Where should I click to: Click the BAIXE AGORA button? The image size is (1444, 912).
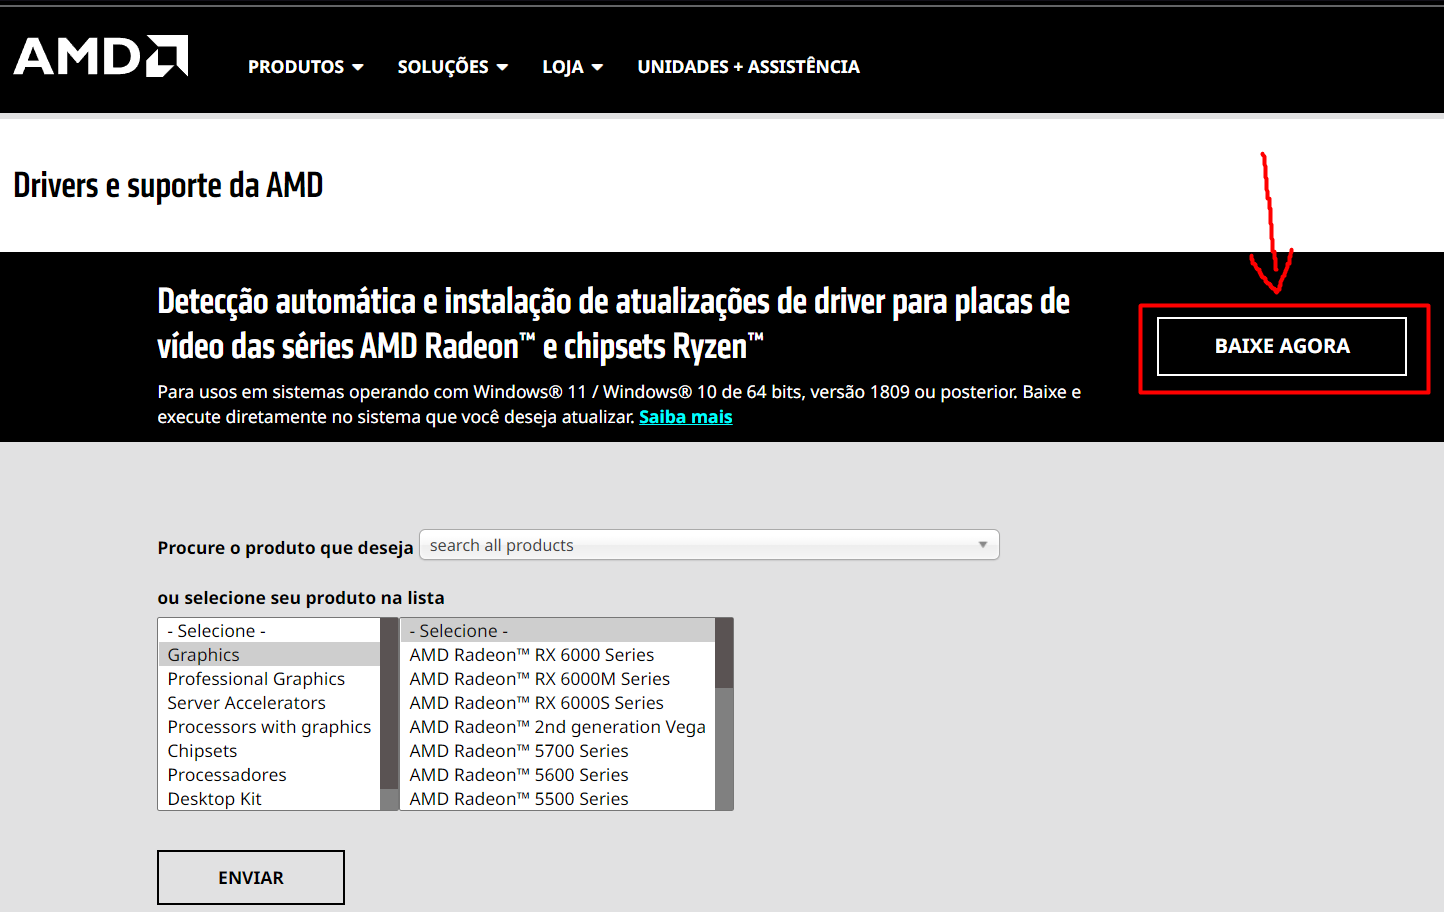(x=1282, y=346)
